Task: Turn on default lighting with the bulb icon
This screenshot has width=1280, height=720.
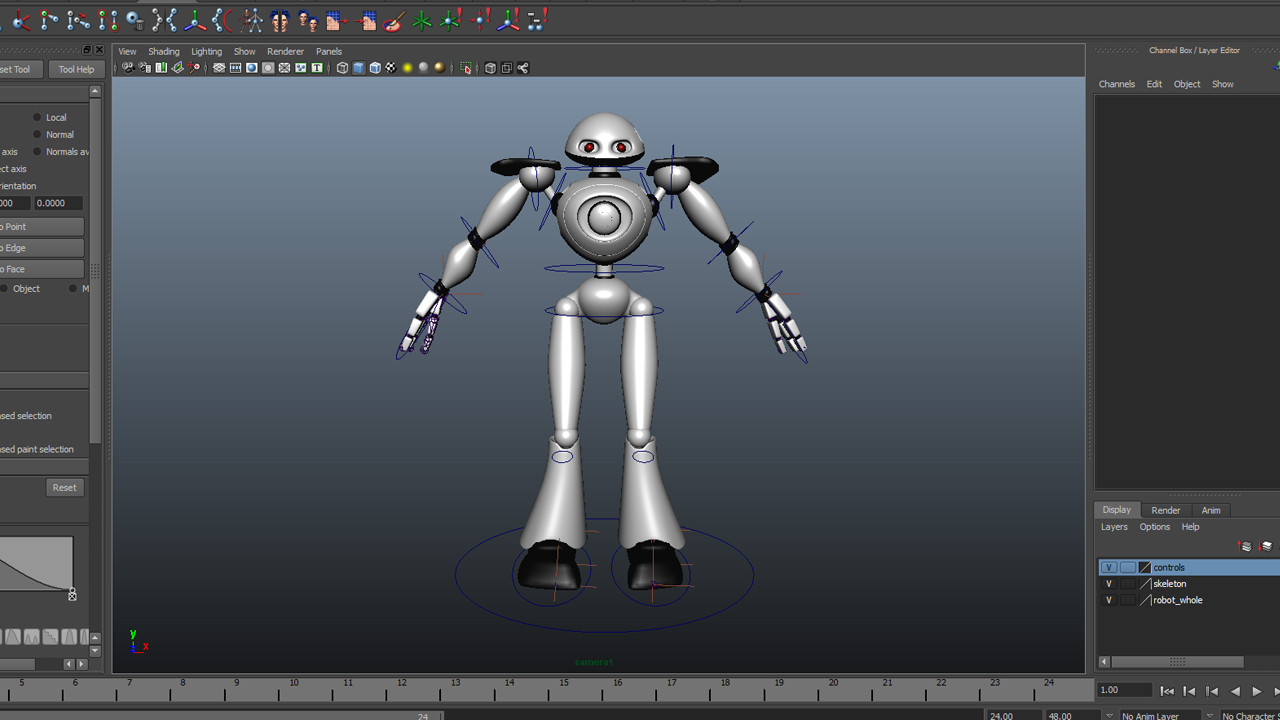Action: (407, 68)
